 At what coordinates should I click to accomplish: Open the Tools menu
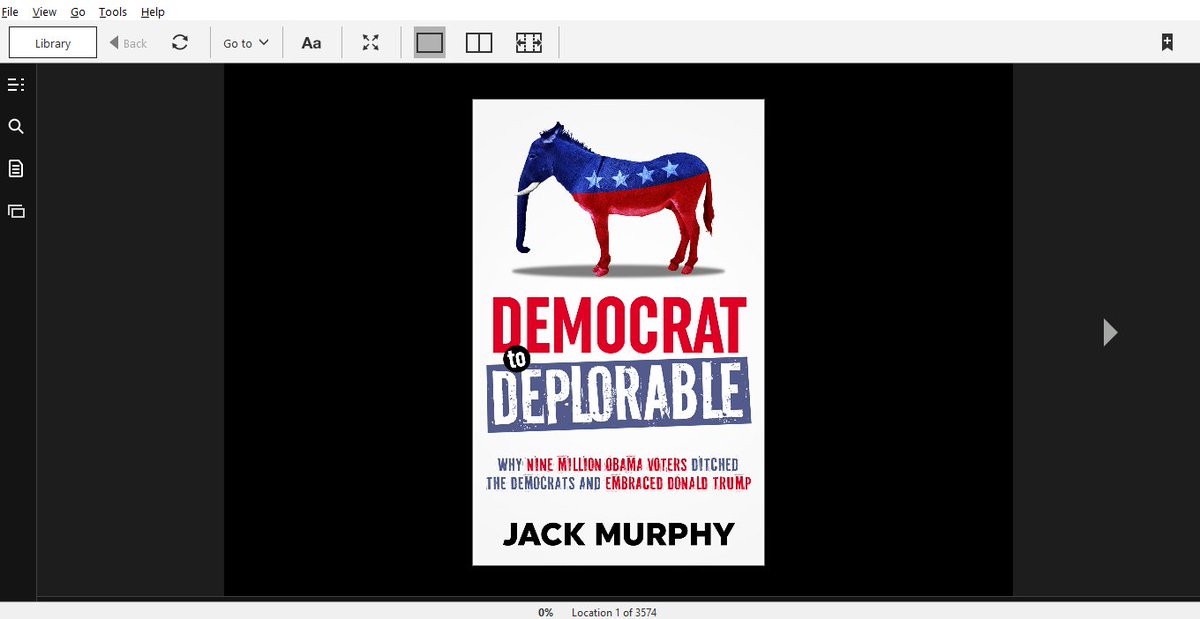[113, 12]
